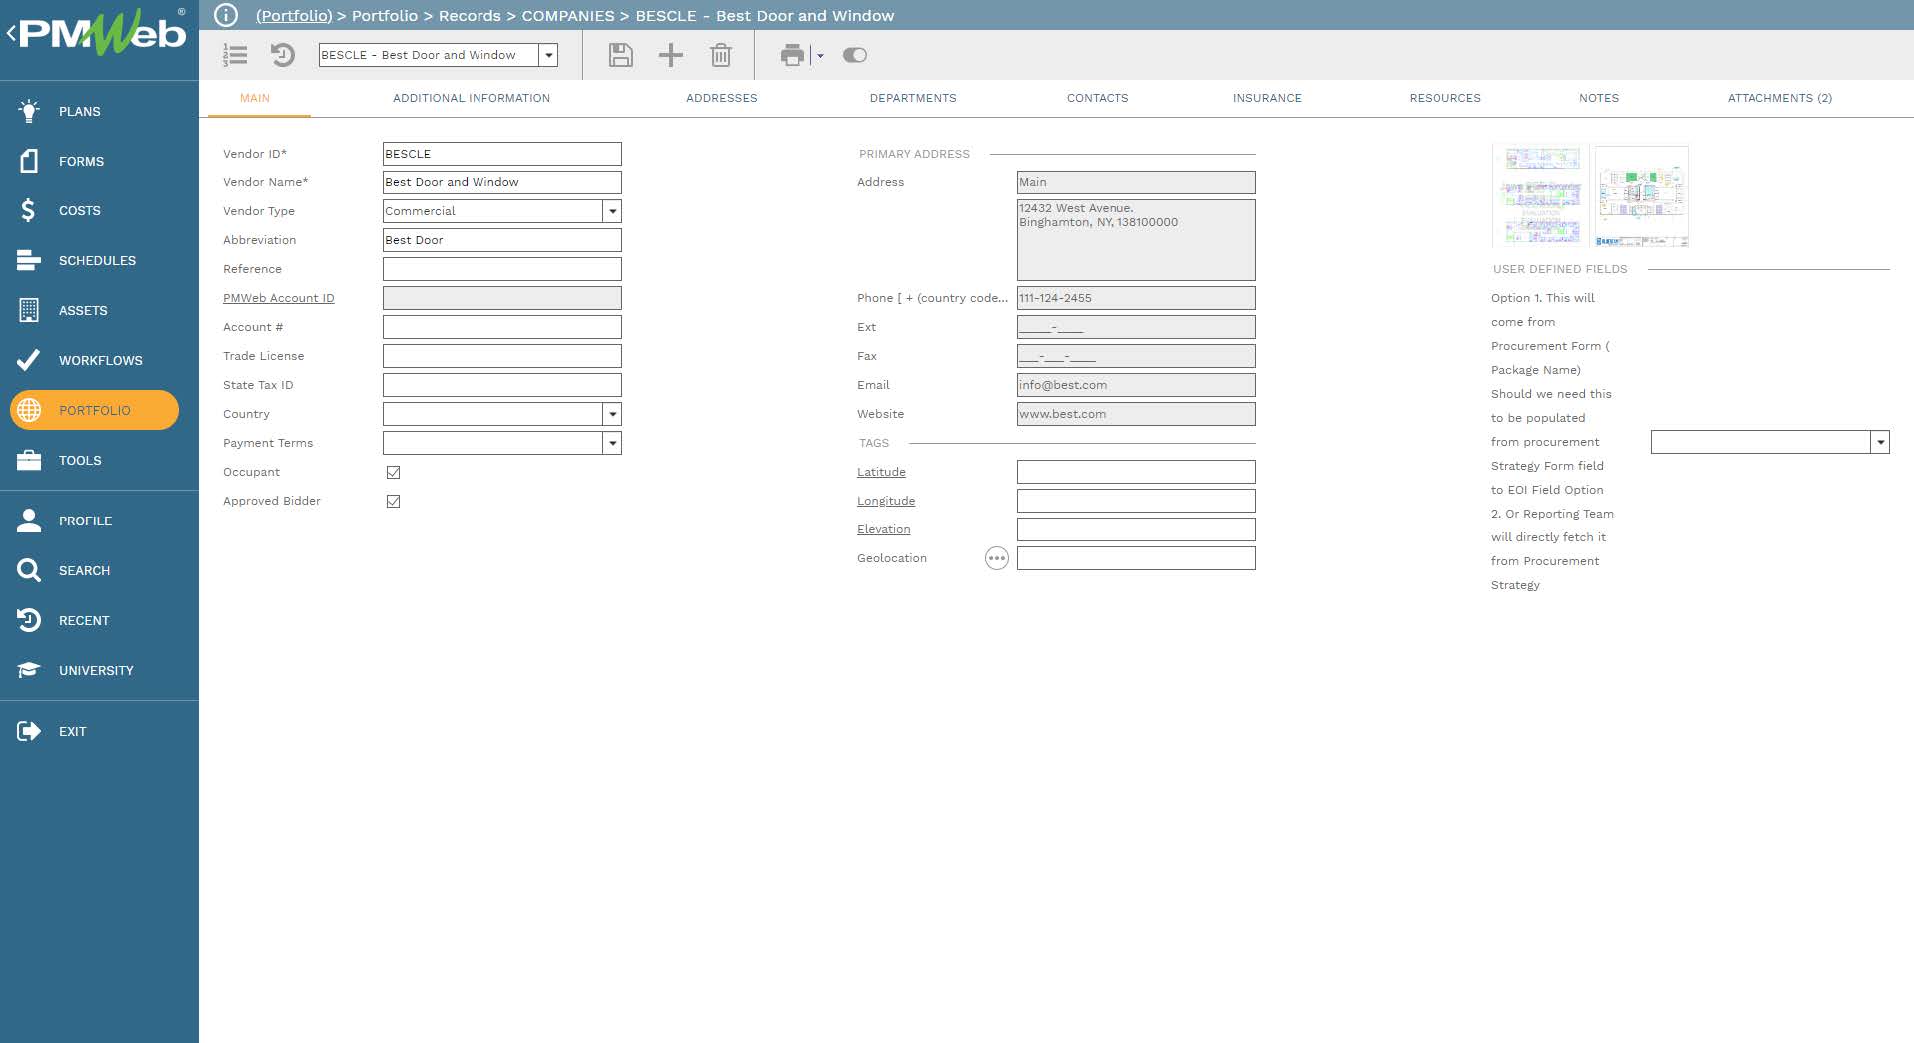
Task: Flip the toggle switch in toolbar
Action: click(x=854, y=55)
